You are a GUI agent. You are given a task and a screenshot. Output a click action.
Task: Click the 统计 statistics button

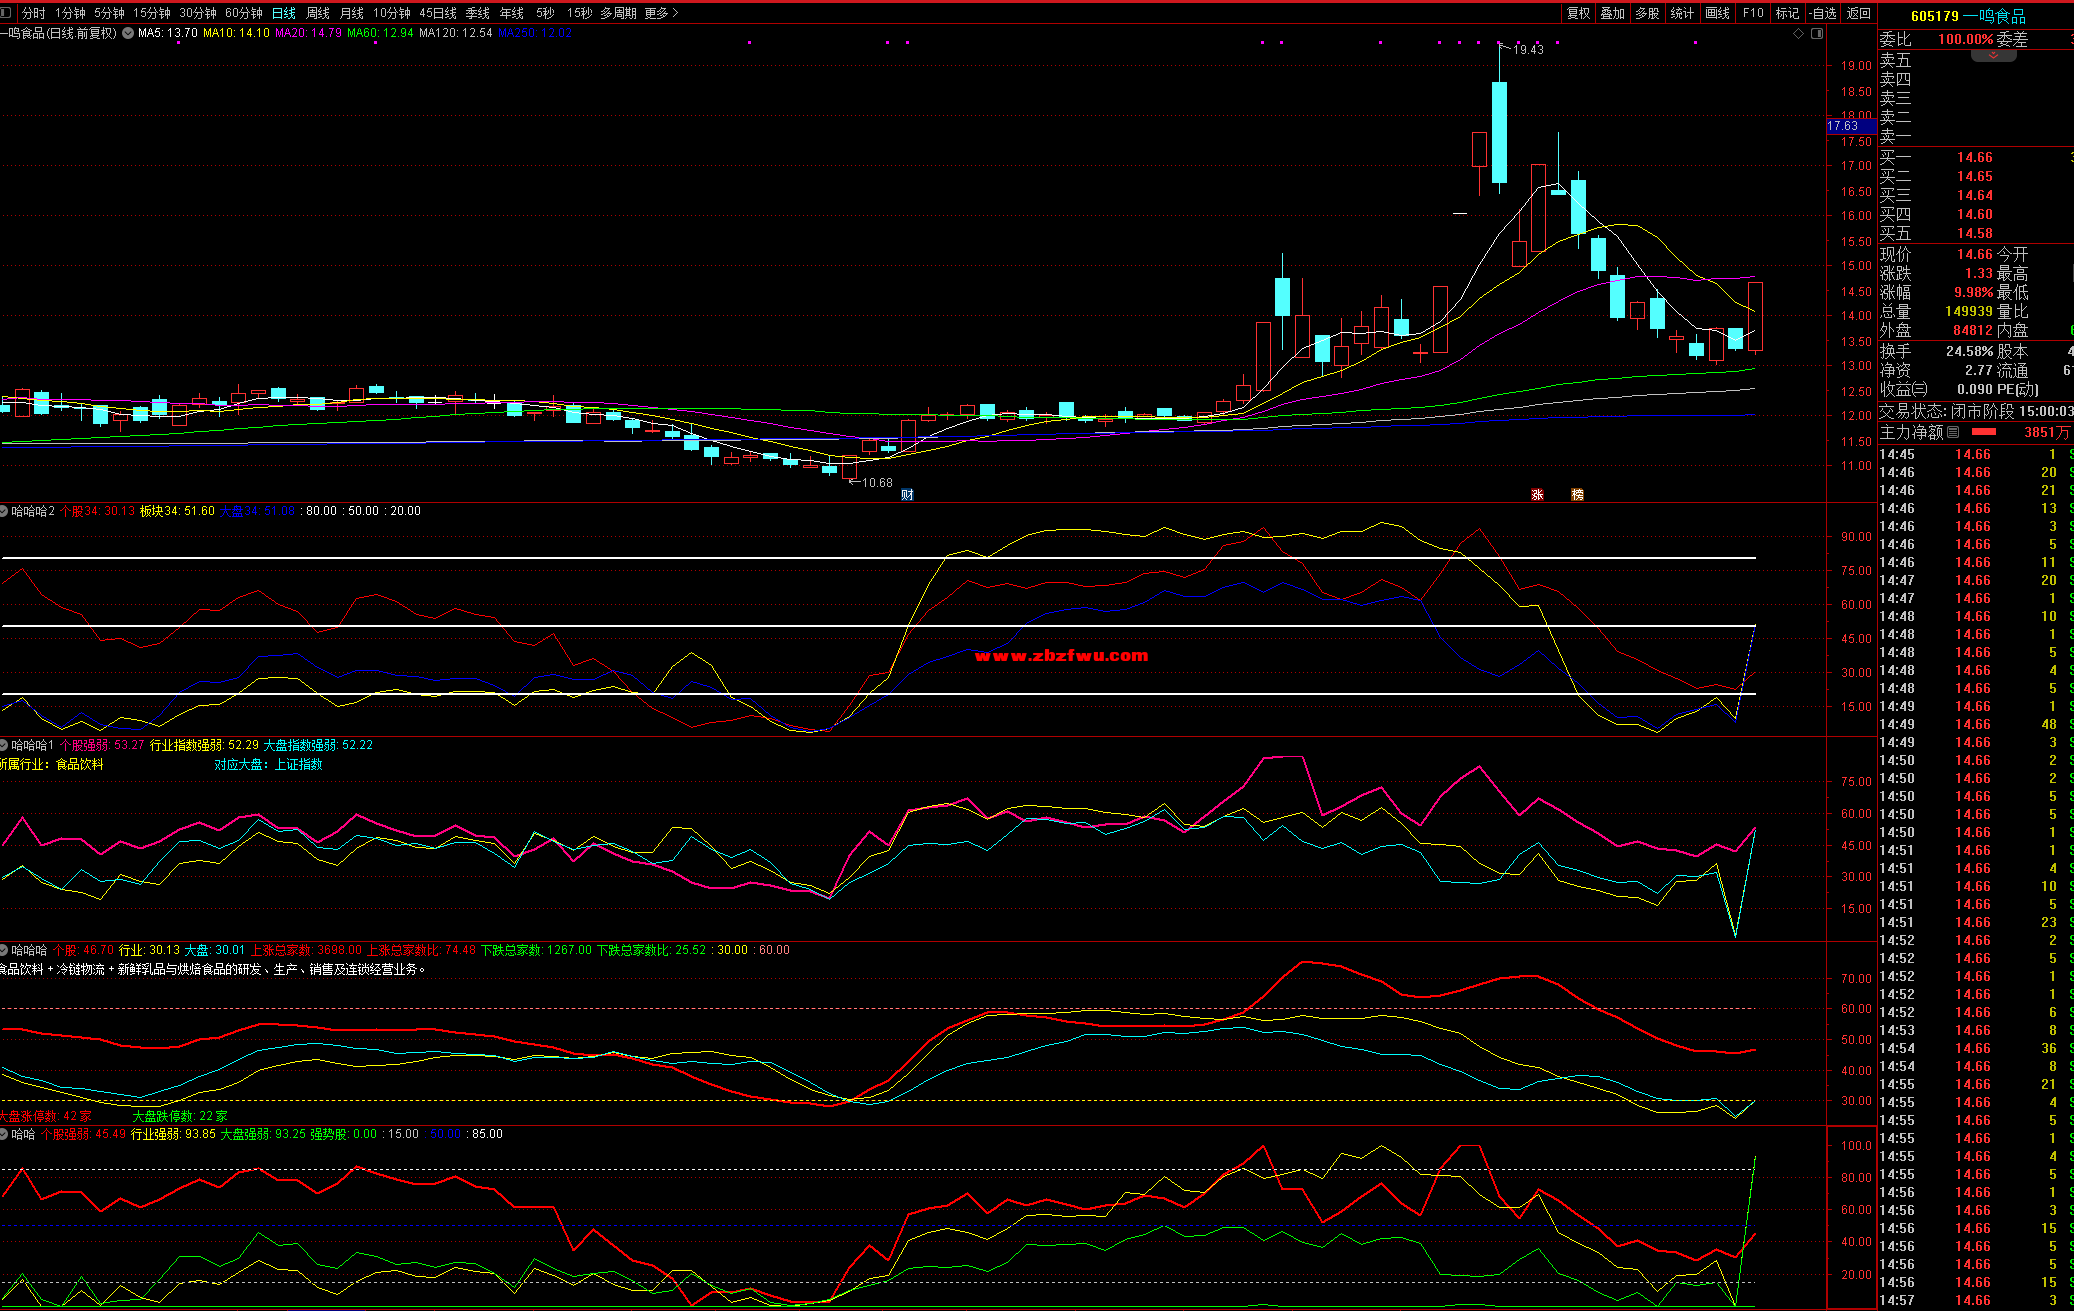coord(1683,13)
